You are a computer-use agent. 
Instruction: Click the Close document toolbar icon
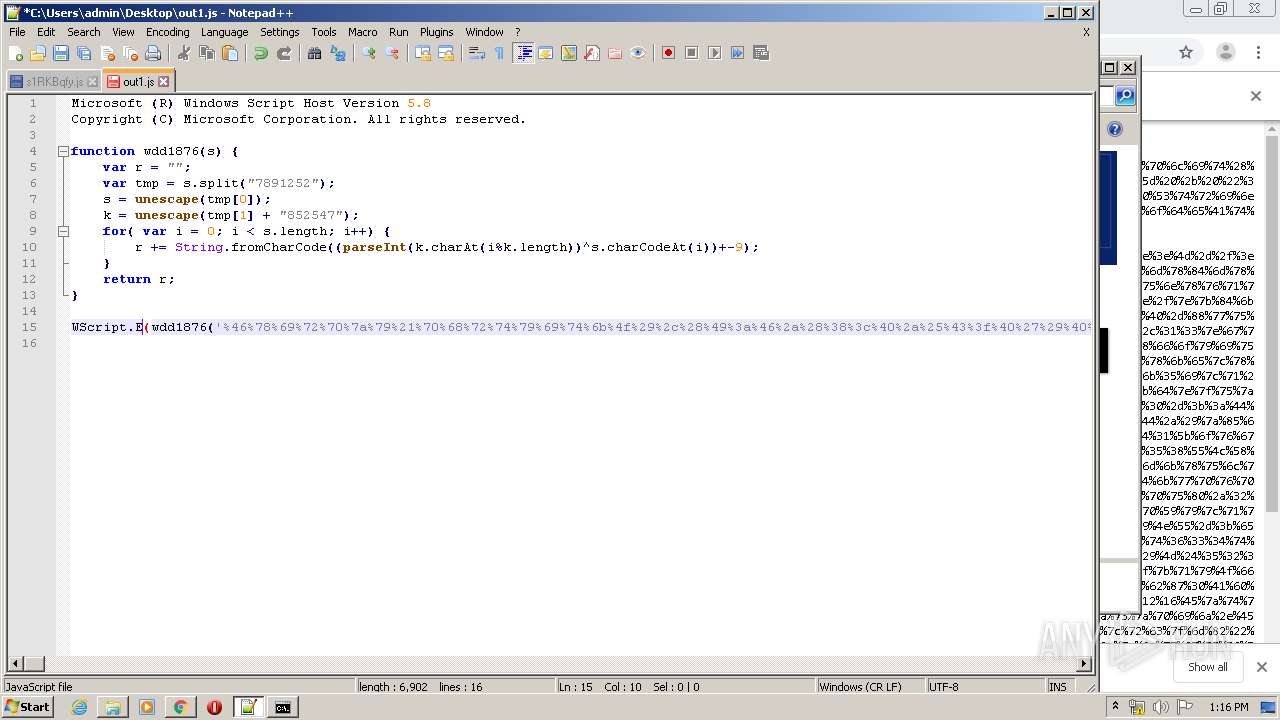tap(107, 53)
